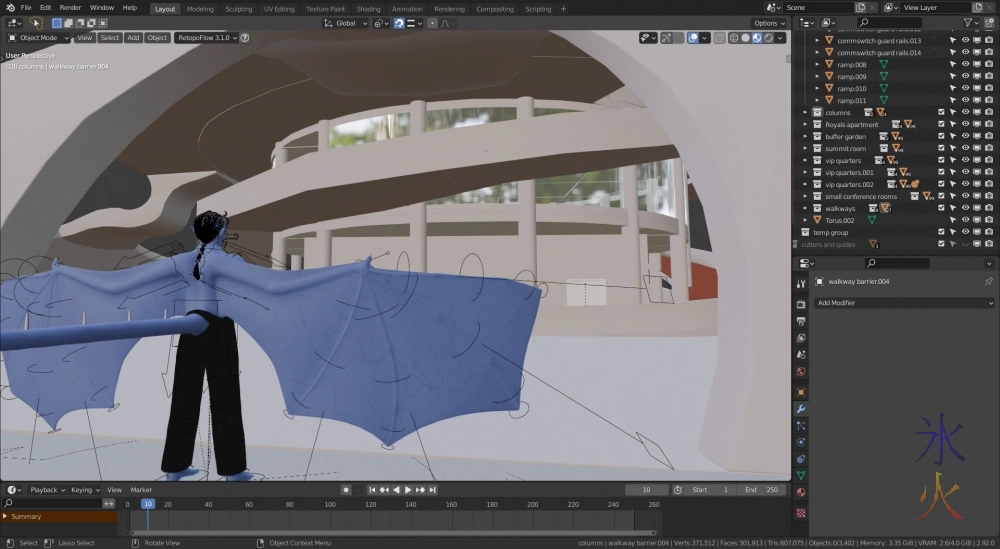Open the Render properties tab icon
1000x549 pixels.
pyautogui.click(x=801, y=304)
